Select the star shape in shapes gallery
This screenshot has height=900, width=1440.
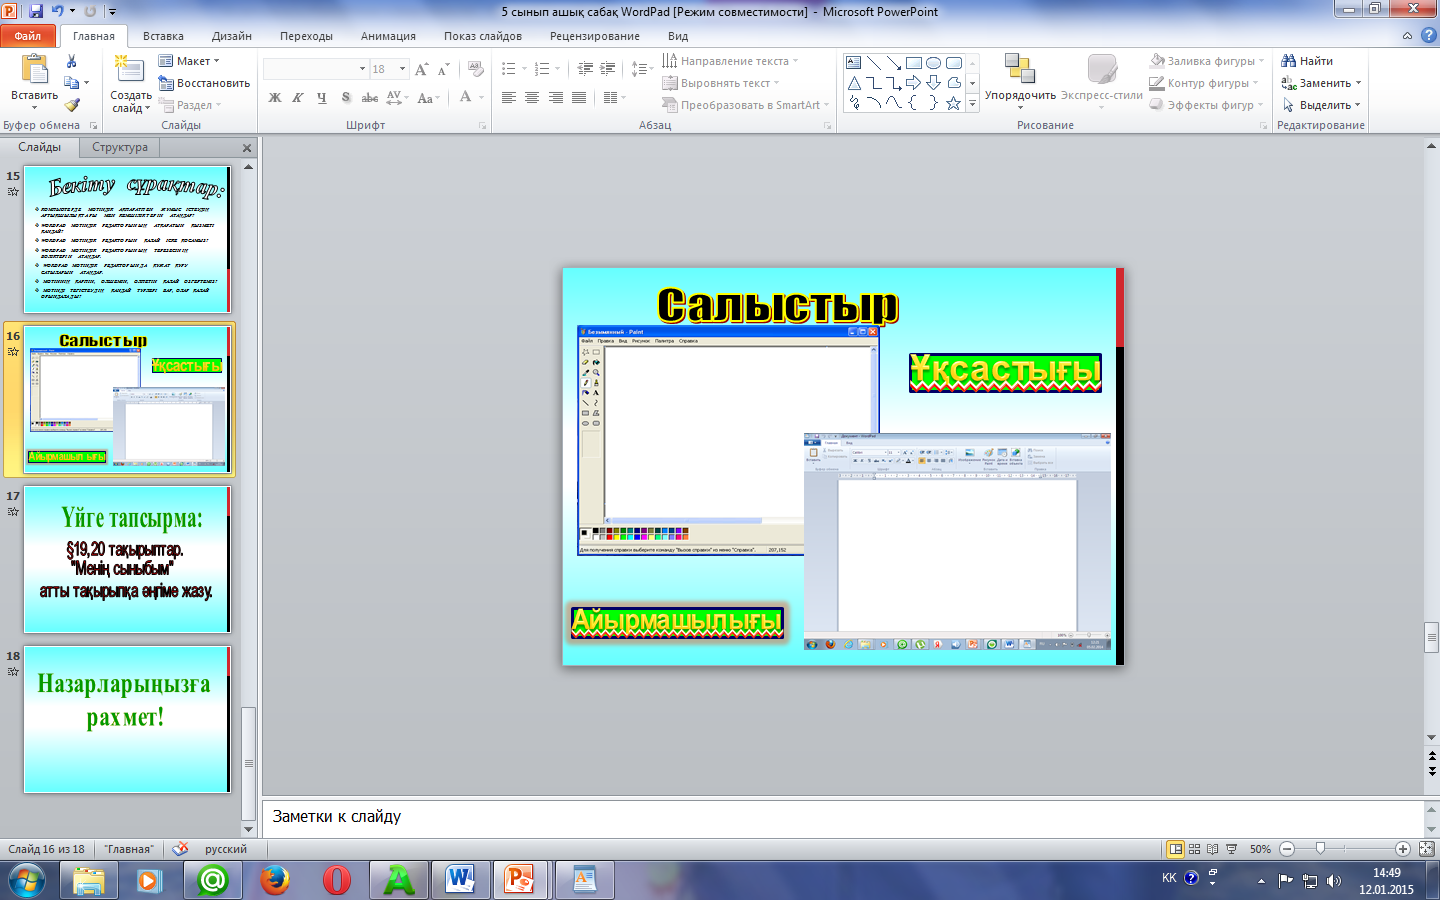tap(953, 103)
